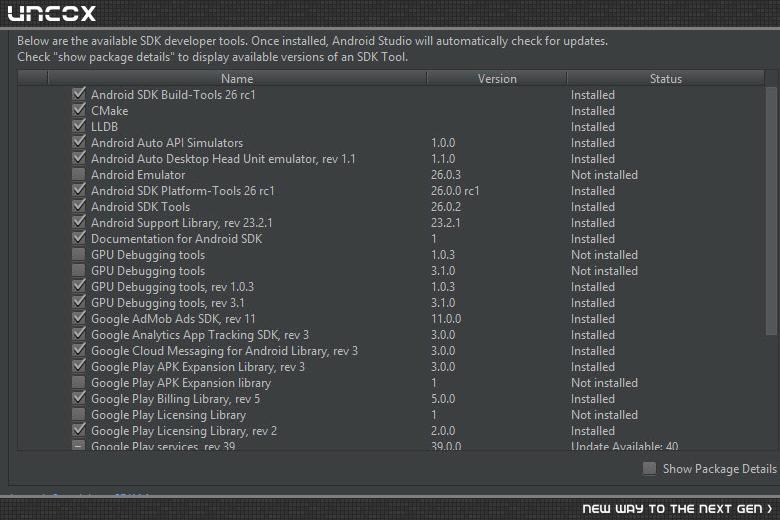Click version cell '11.0.0' for AdMob

point(446,318)
